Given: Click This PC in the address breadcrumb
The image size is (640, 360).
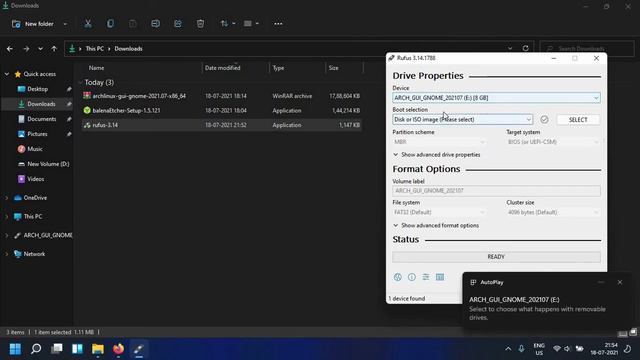Looking at the screenshot, I should click(x=95, y=49).
